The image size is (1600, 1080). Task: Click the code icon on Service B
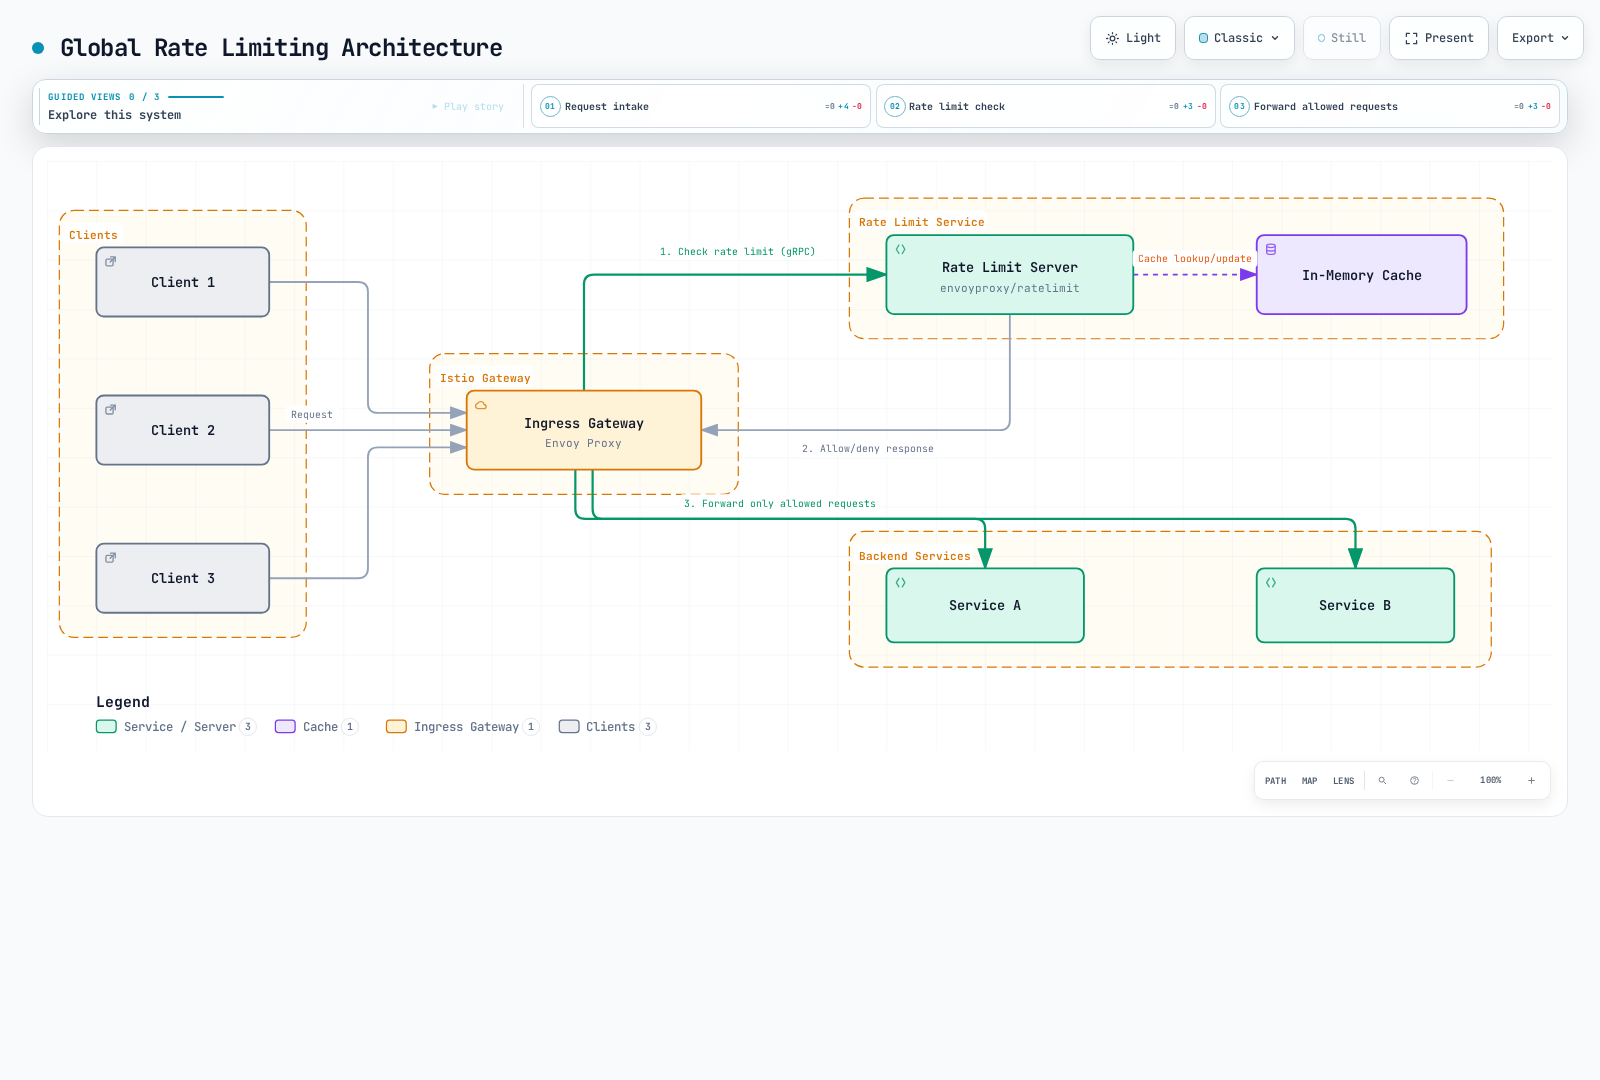coord(1271,582)
